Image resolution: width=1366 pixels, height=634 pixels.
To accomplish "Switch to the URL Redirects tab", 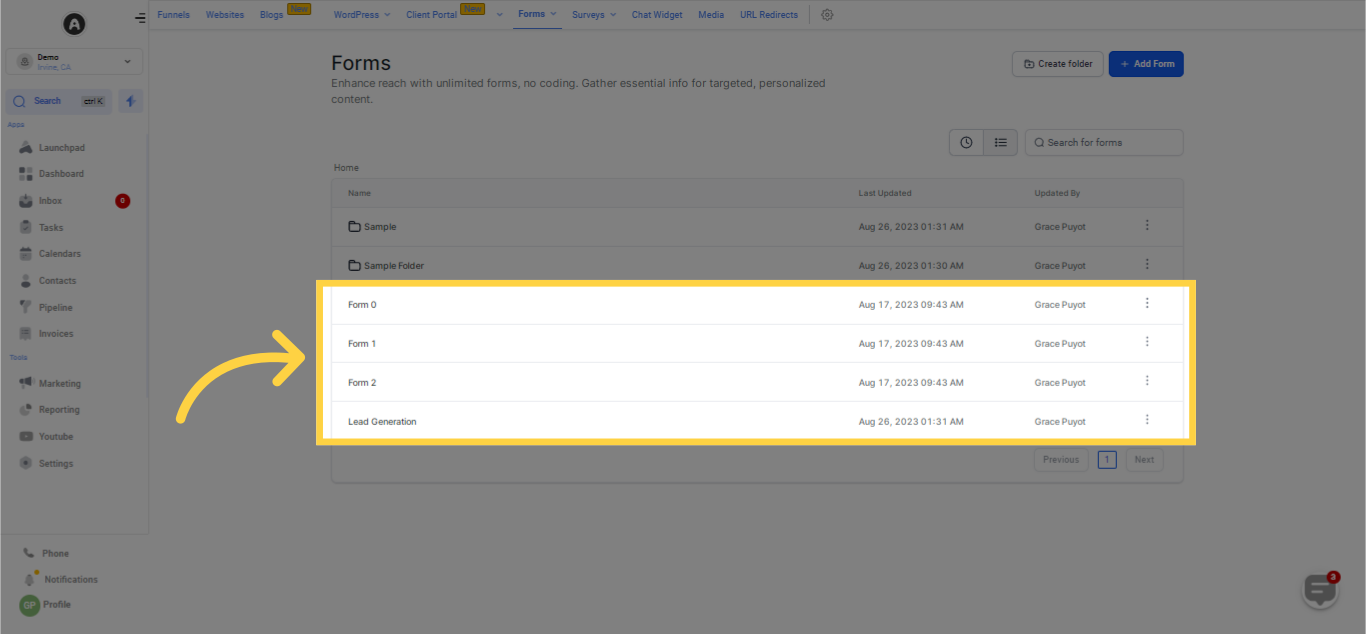I will [769, 15].
